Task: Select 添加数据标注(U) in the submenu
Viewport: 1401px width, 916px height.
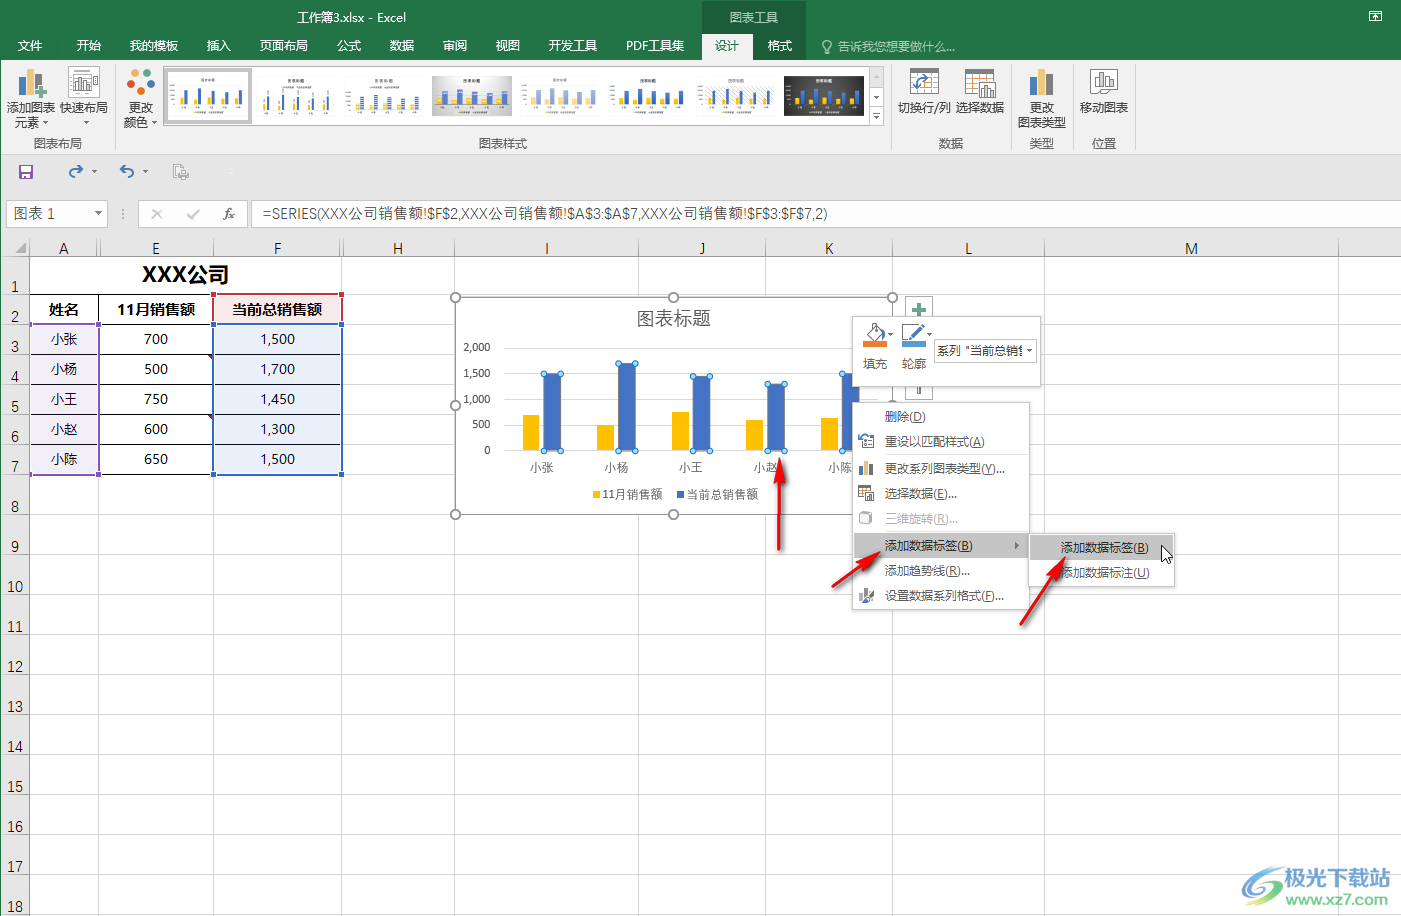Action: pyautogui.click(x=1101, y=573)
